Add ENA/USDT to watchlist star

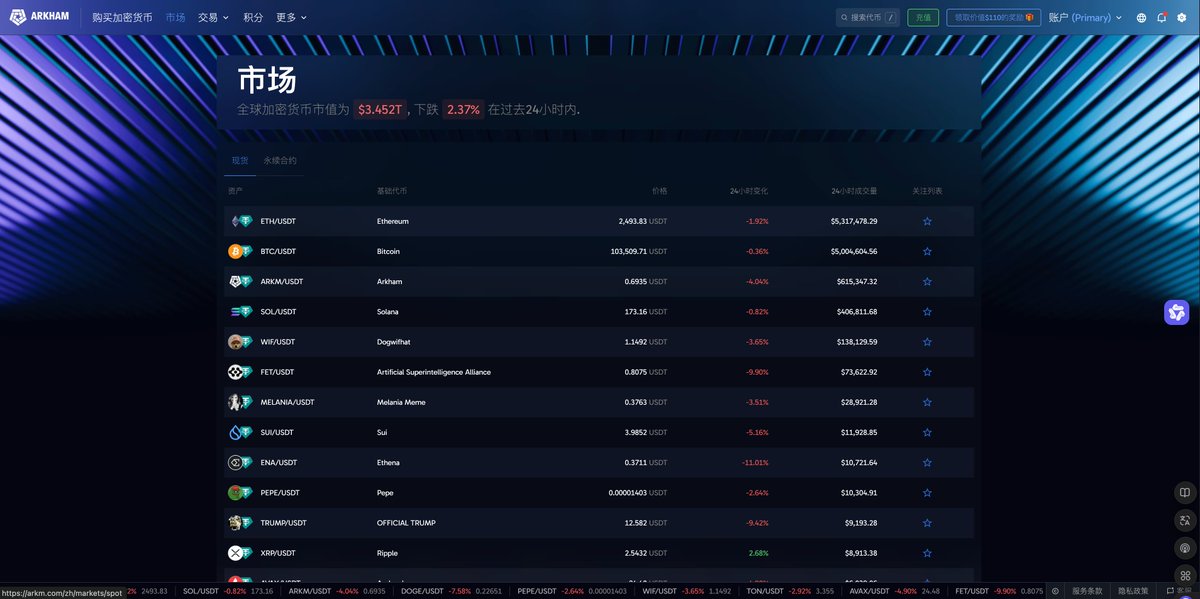tap(927, 463)
